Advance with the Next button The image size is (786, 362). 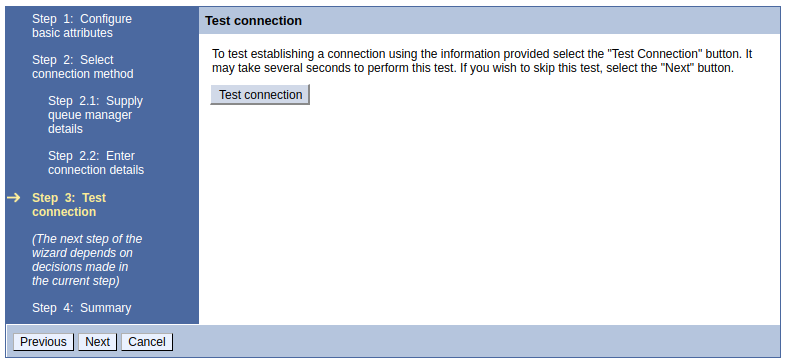(97, 342)
